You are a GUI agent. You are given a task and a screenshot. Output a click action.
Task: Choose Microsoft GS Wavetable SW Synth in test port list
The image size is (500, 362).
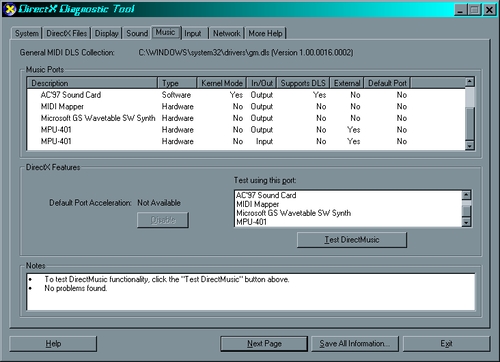pos(348,213)
